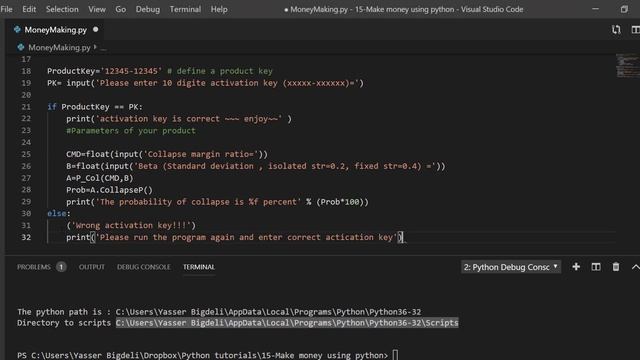Viewport: 640px width, 360px height.
Task: Click line number 32 in the gutter
Action: tap(26, 237)
